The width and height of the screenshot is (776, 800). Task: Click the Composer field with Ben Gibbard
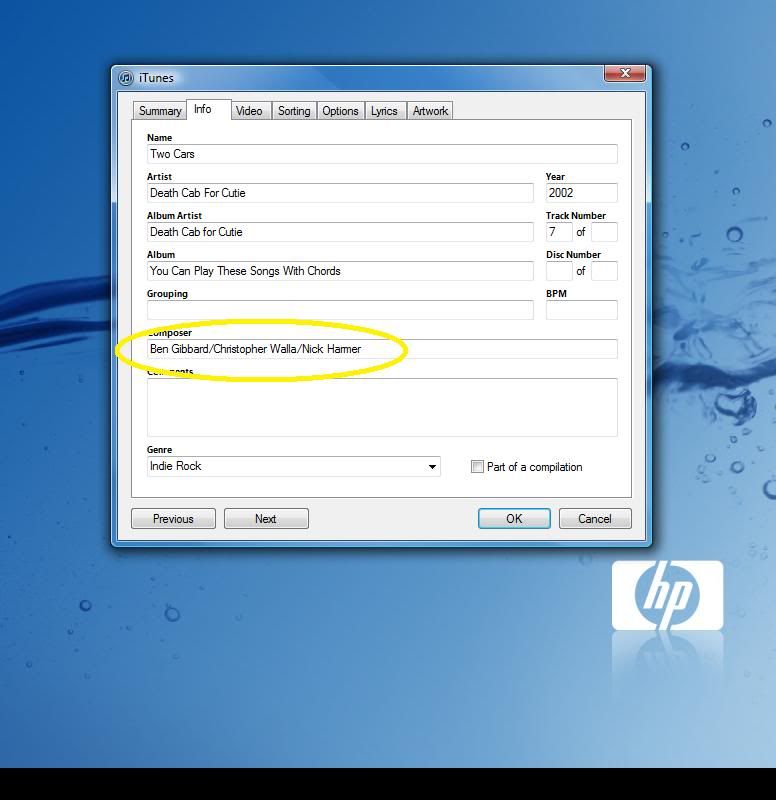[x=382, y=349]
